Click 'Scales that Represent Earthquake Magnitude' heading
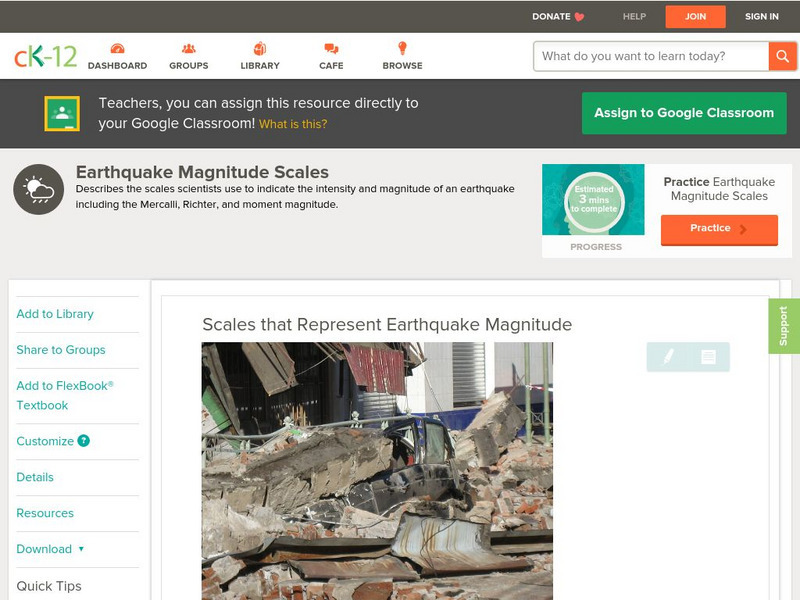The height and width of the screenshot is (600, 800). (x=387, y=324)
